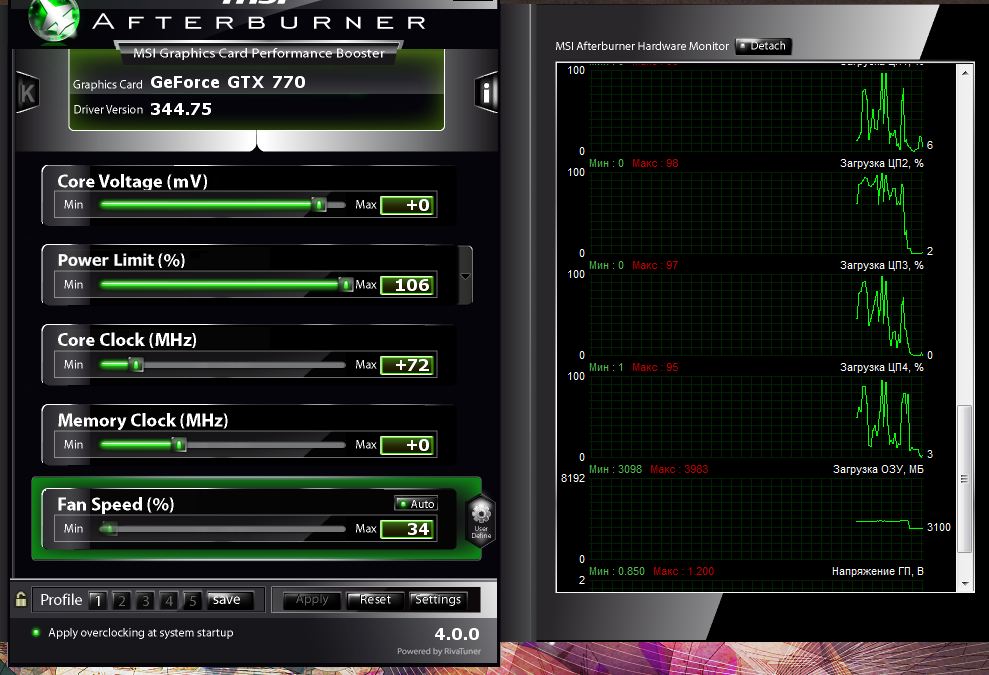Toggle the profile lock padlock icon
989x675 pixels.
pyautogui.click(x=21, y=599)
